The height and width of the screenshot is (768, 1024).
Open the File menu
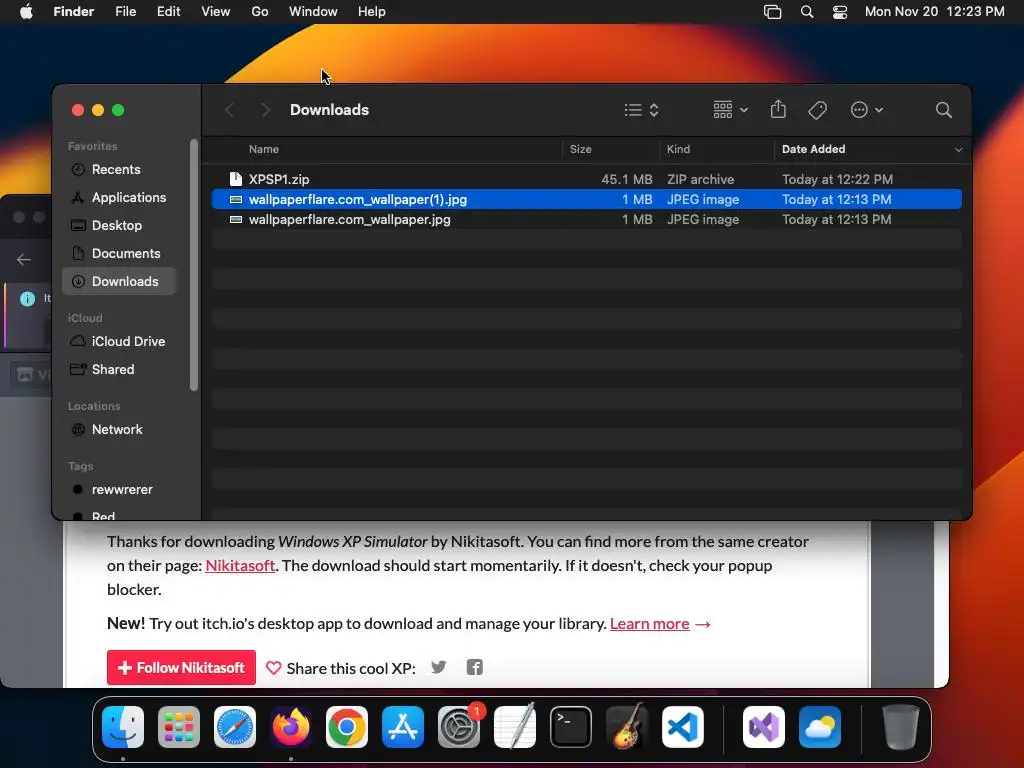pyautogui.click(x=125, y=12)
